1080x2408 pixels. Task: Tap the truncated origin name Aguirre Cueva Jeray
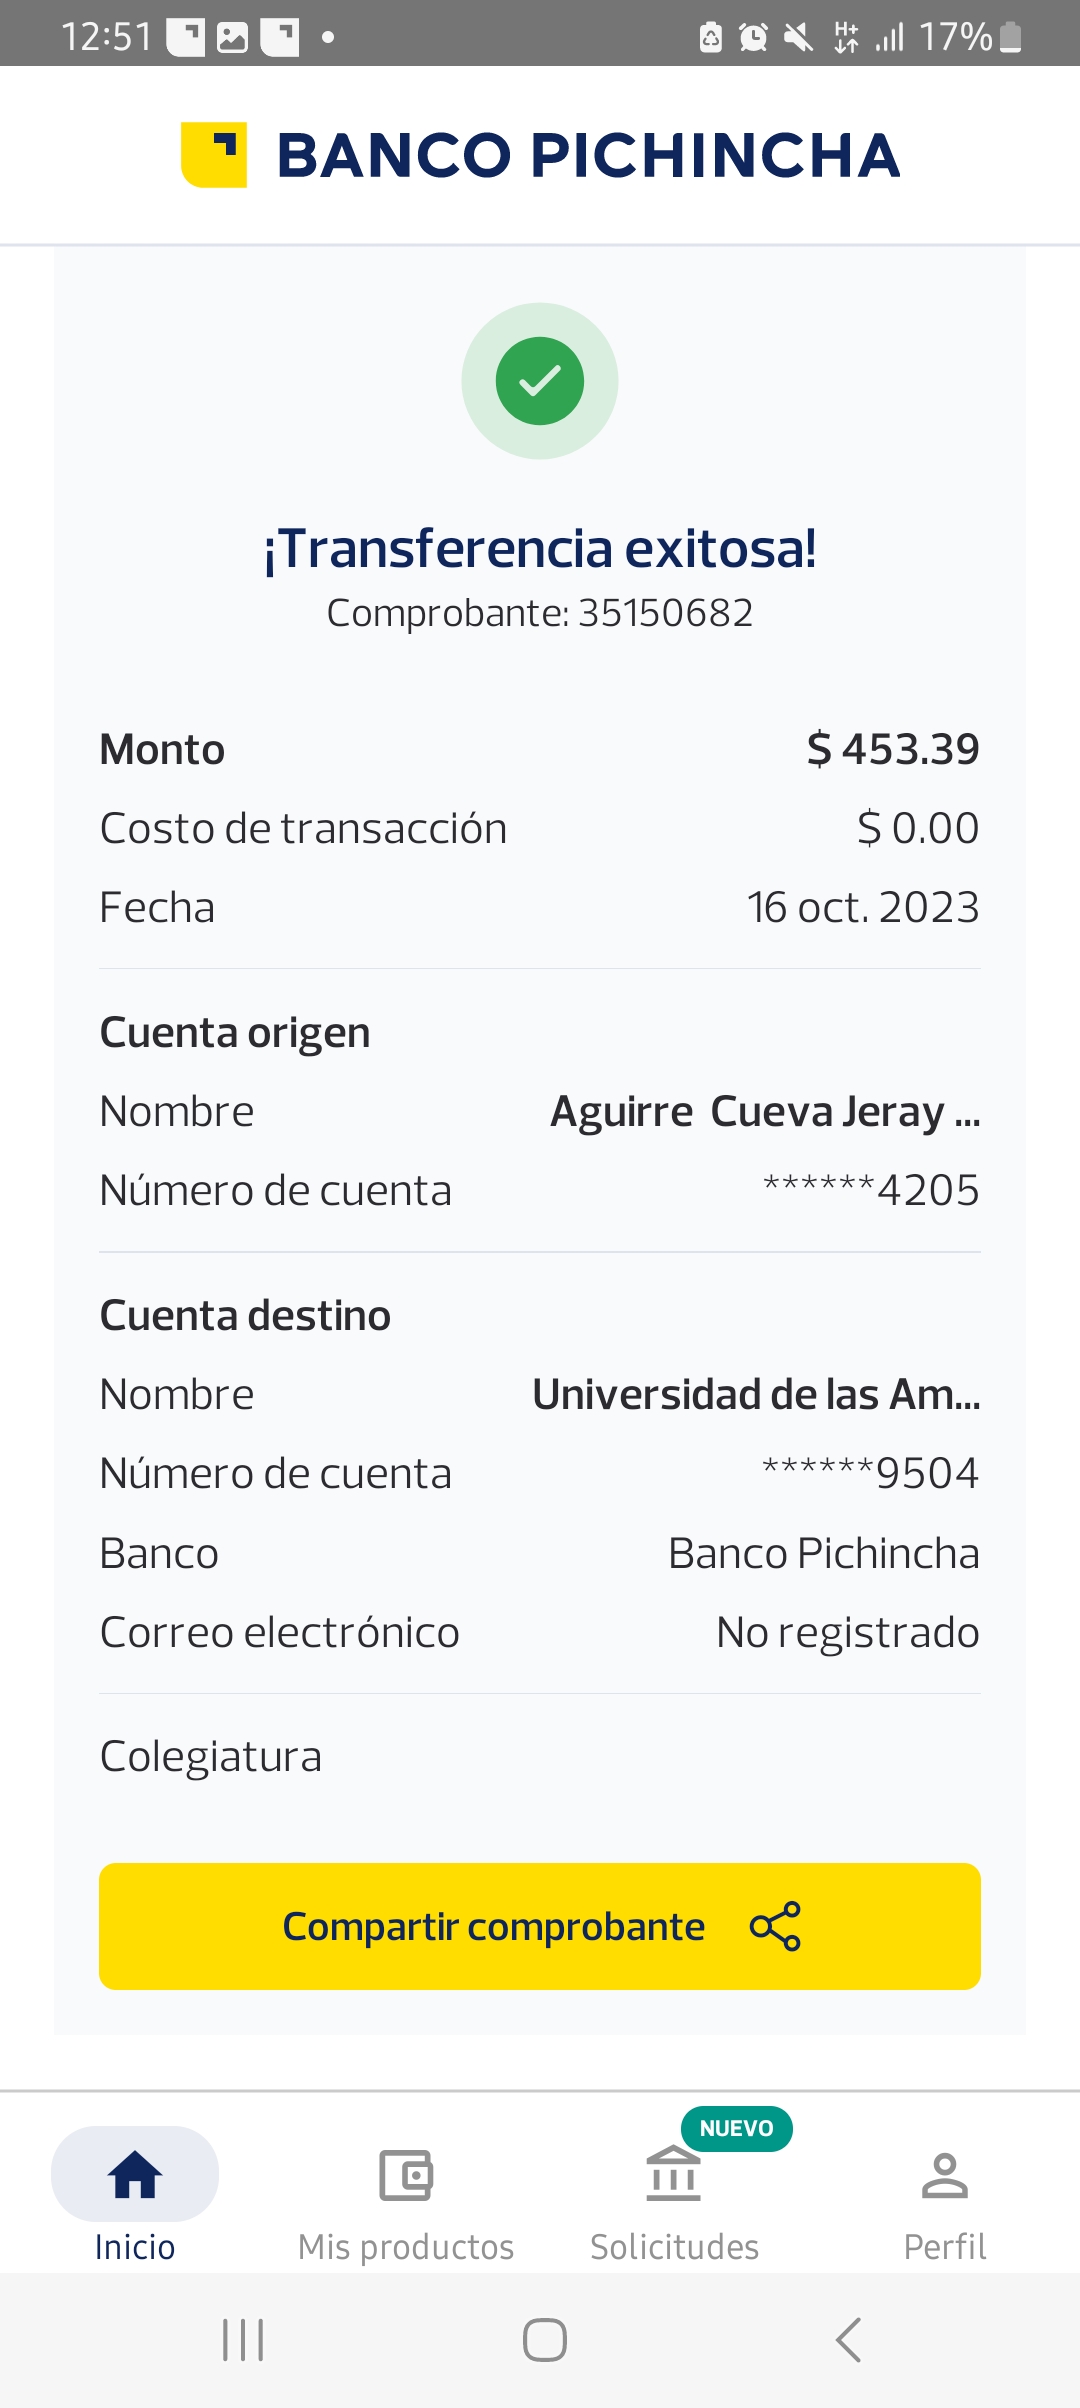(x=765, y=1112)
